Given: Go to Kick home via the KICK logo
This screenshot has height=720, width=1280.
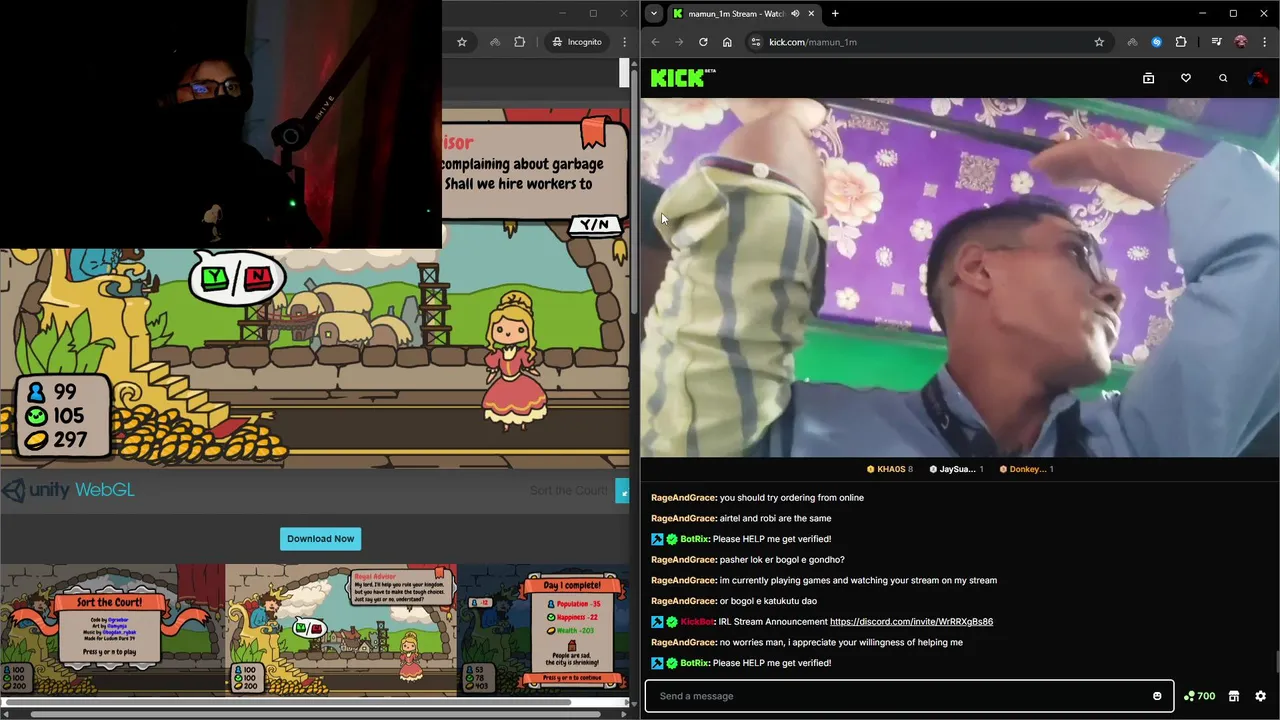Looking at the screenshot, I should [683, 78].
